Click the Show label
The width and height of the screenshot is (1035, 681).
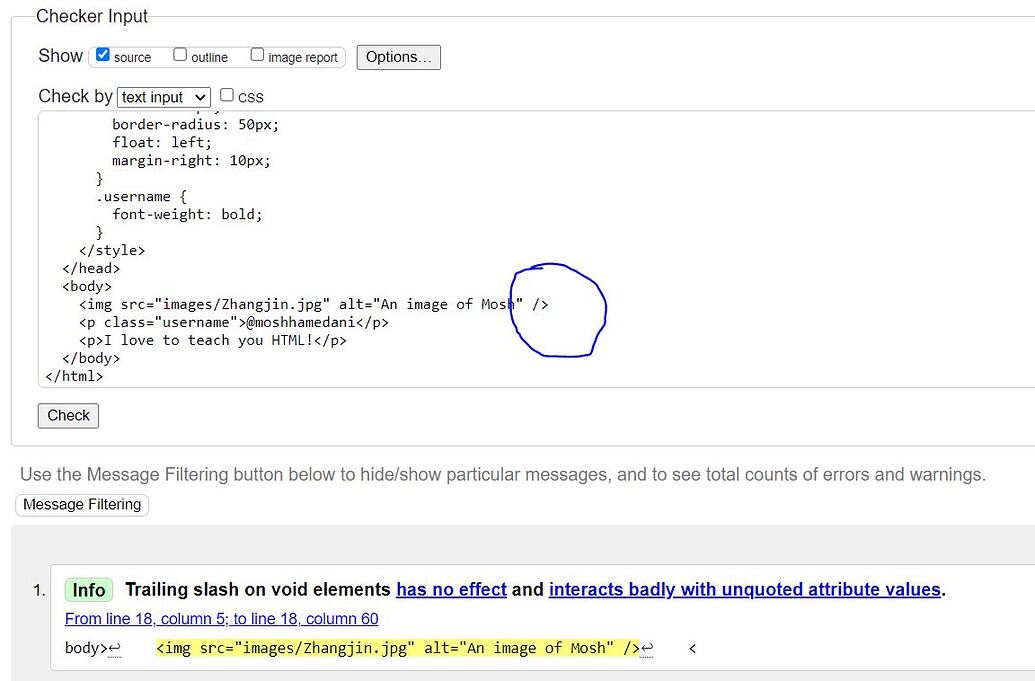[60, 56]
